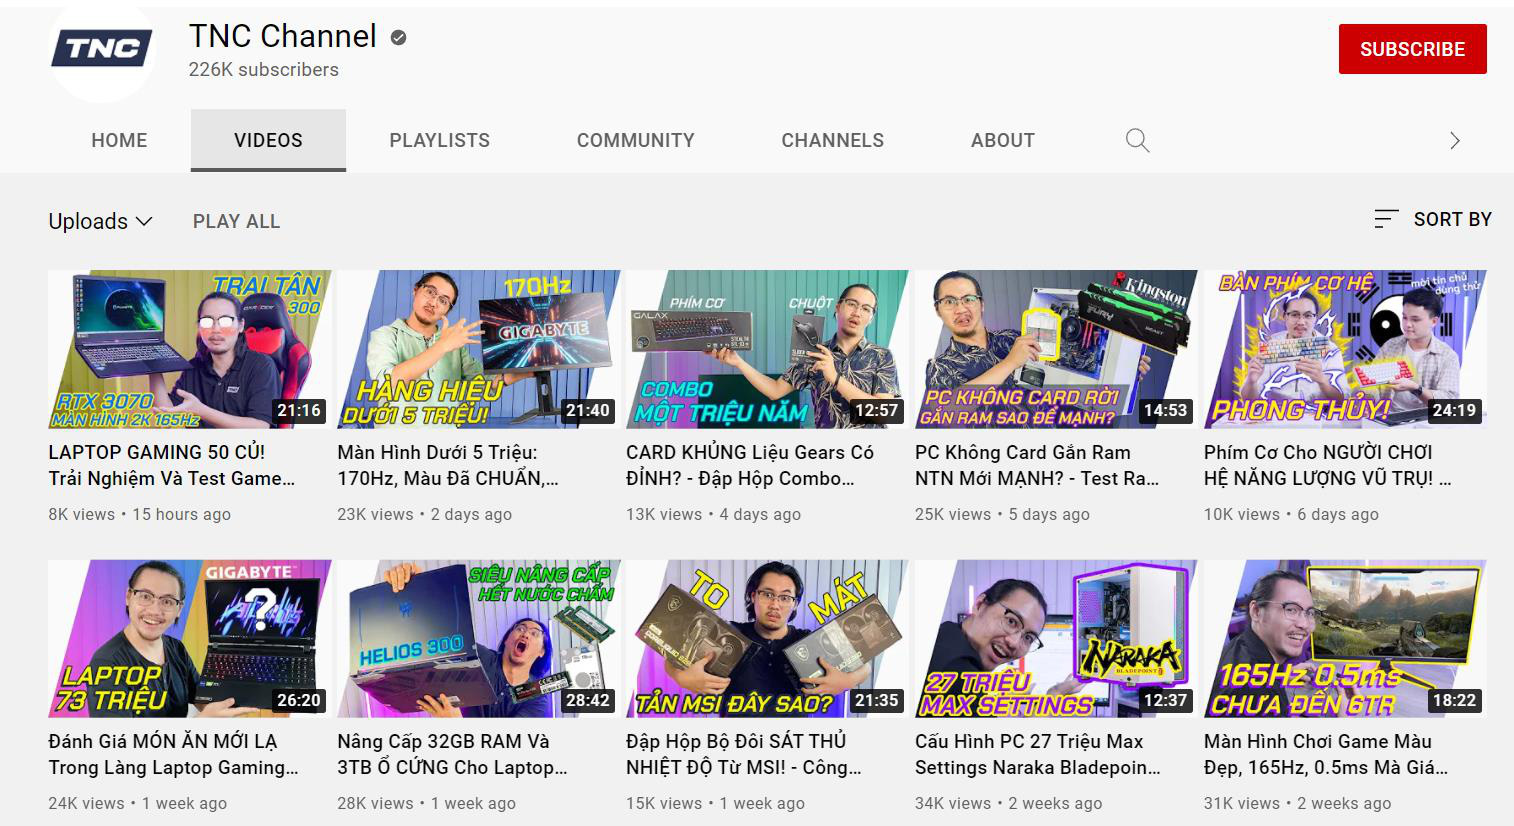View the ABOUT tab
This screenshot has height=826, width=1514.
point(1002,140)
